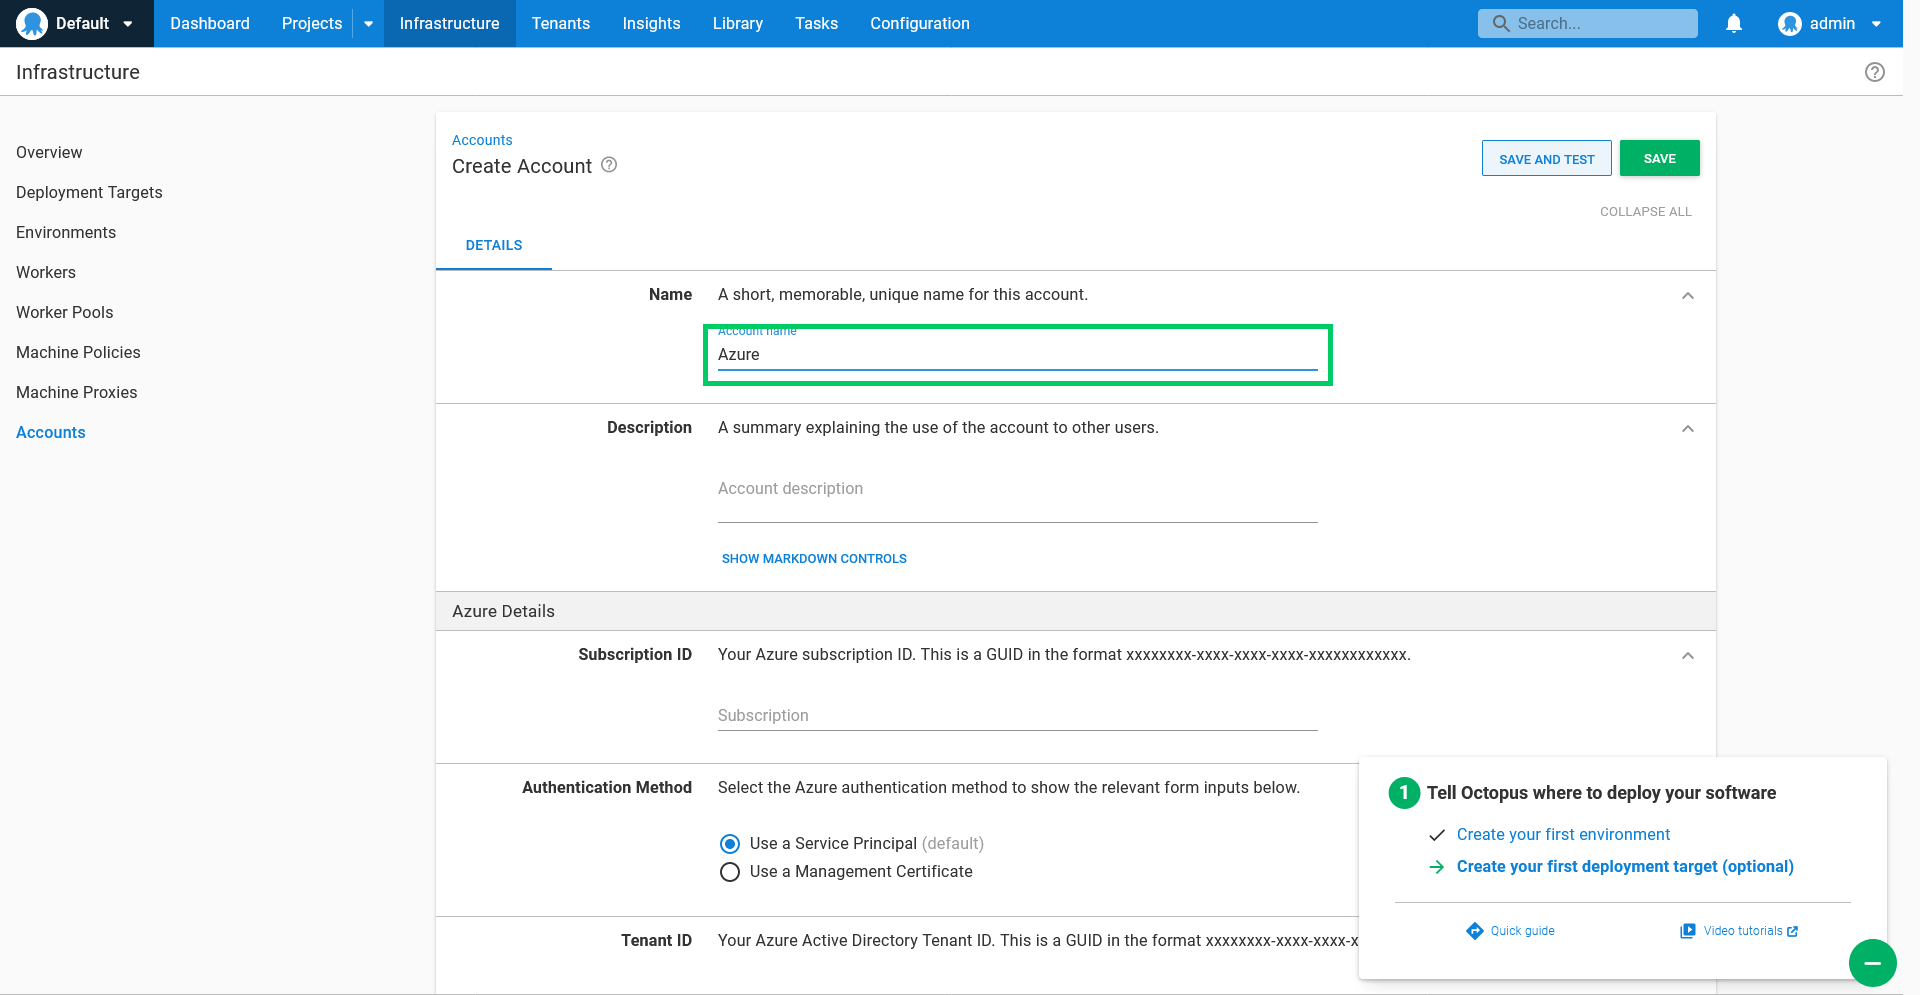This screenshot has width=1920, height=995.
Task: Click Create your first environment link
Action: [x=1563, y=834]
